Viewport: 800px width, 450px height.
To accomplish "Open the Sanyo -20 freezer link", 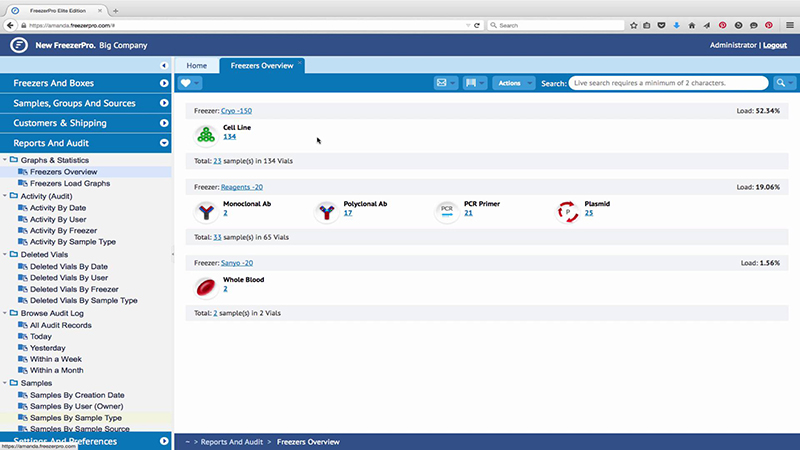I will [237, 263].
